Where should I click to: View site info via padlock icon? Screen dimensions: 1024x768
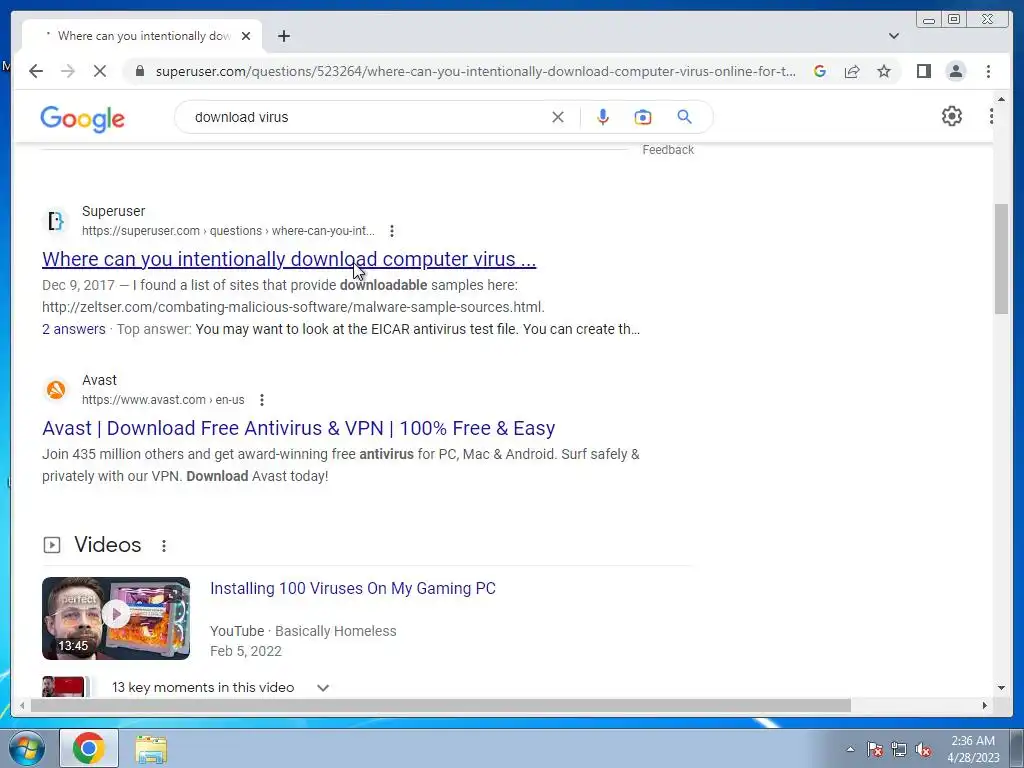(x=139, y=71)
